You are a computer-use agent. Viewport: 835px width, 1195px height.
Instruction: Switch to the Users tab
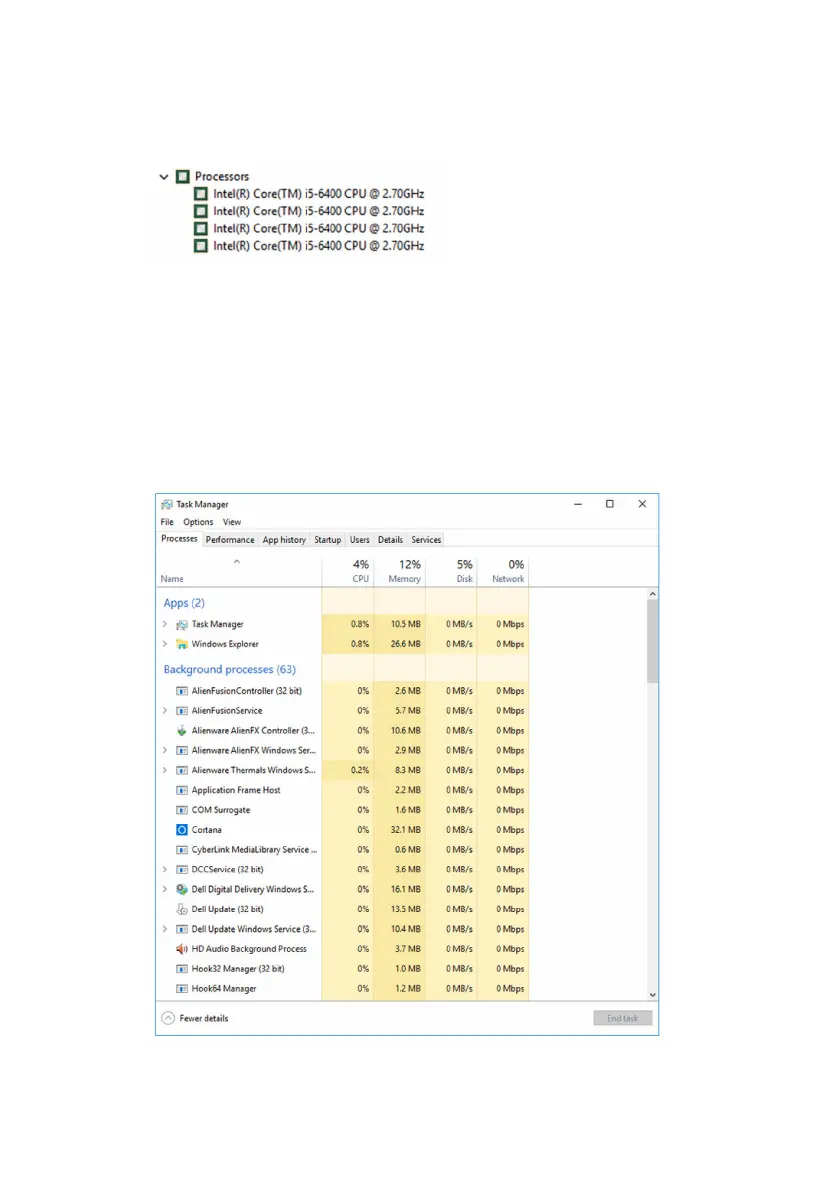click(x=360, y=540)
